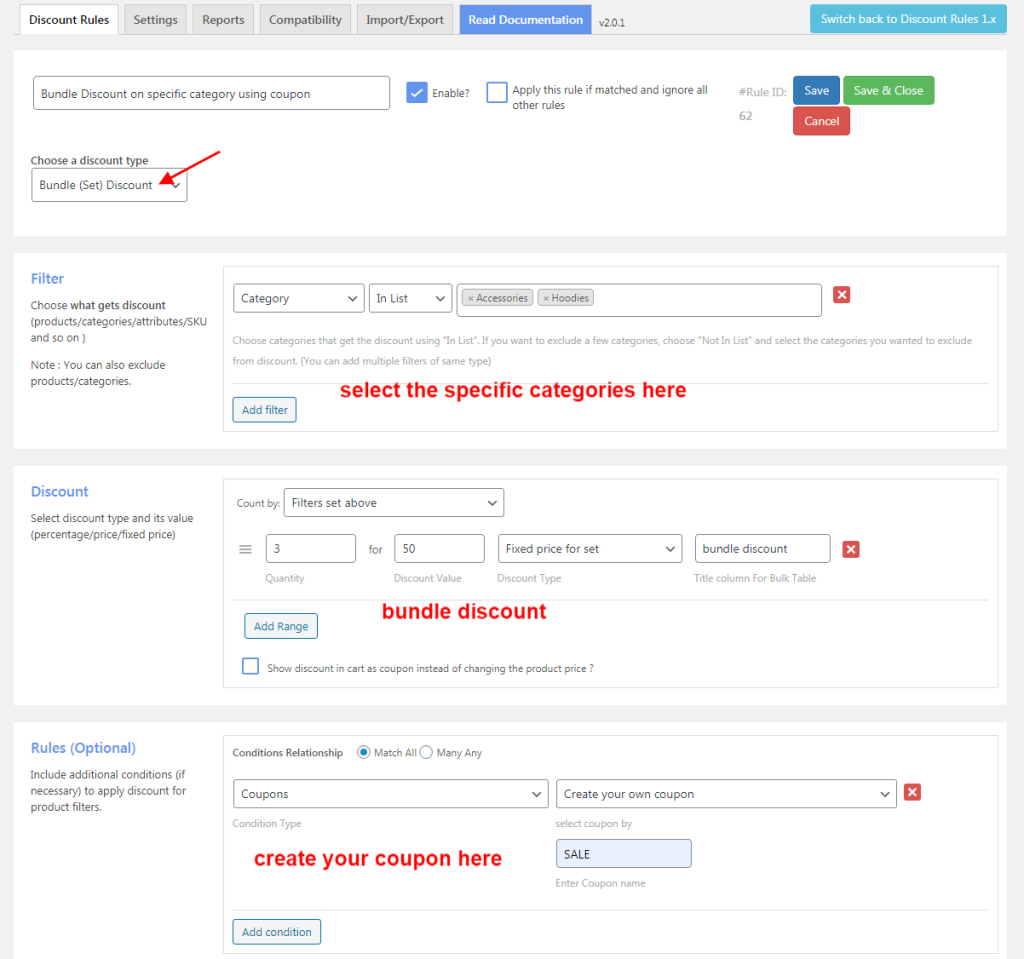Delete the Coupons condition row
Image resolution: width=1024 pixels, height=959 pixels.
[x=912, y=792]
